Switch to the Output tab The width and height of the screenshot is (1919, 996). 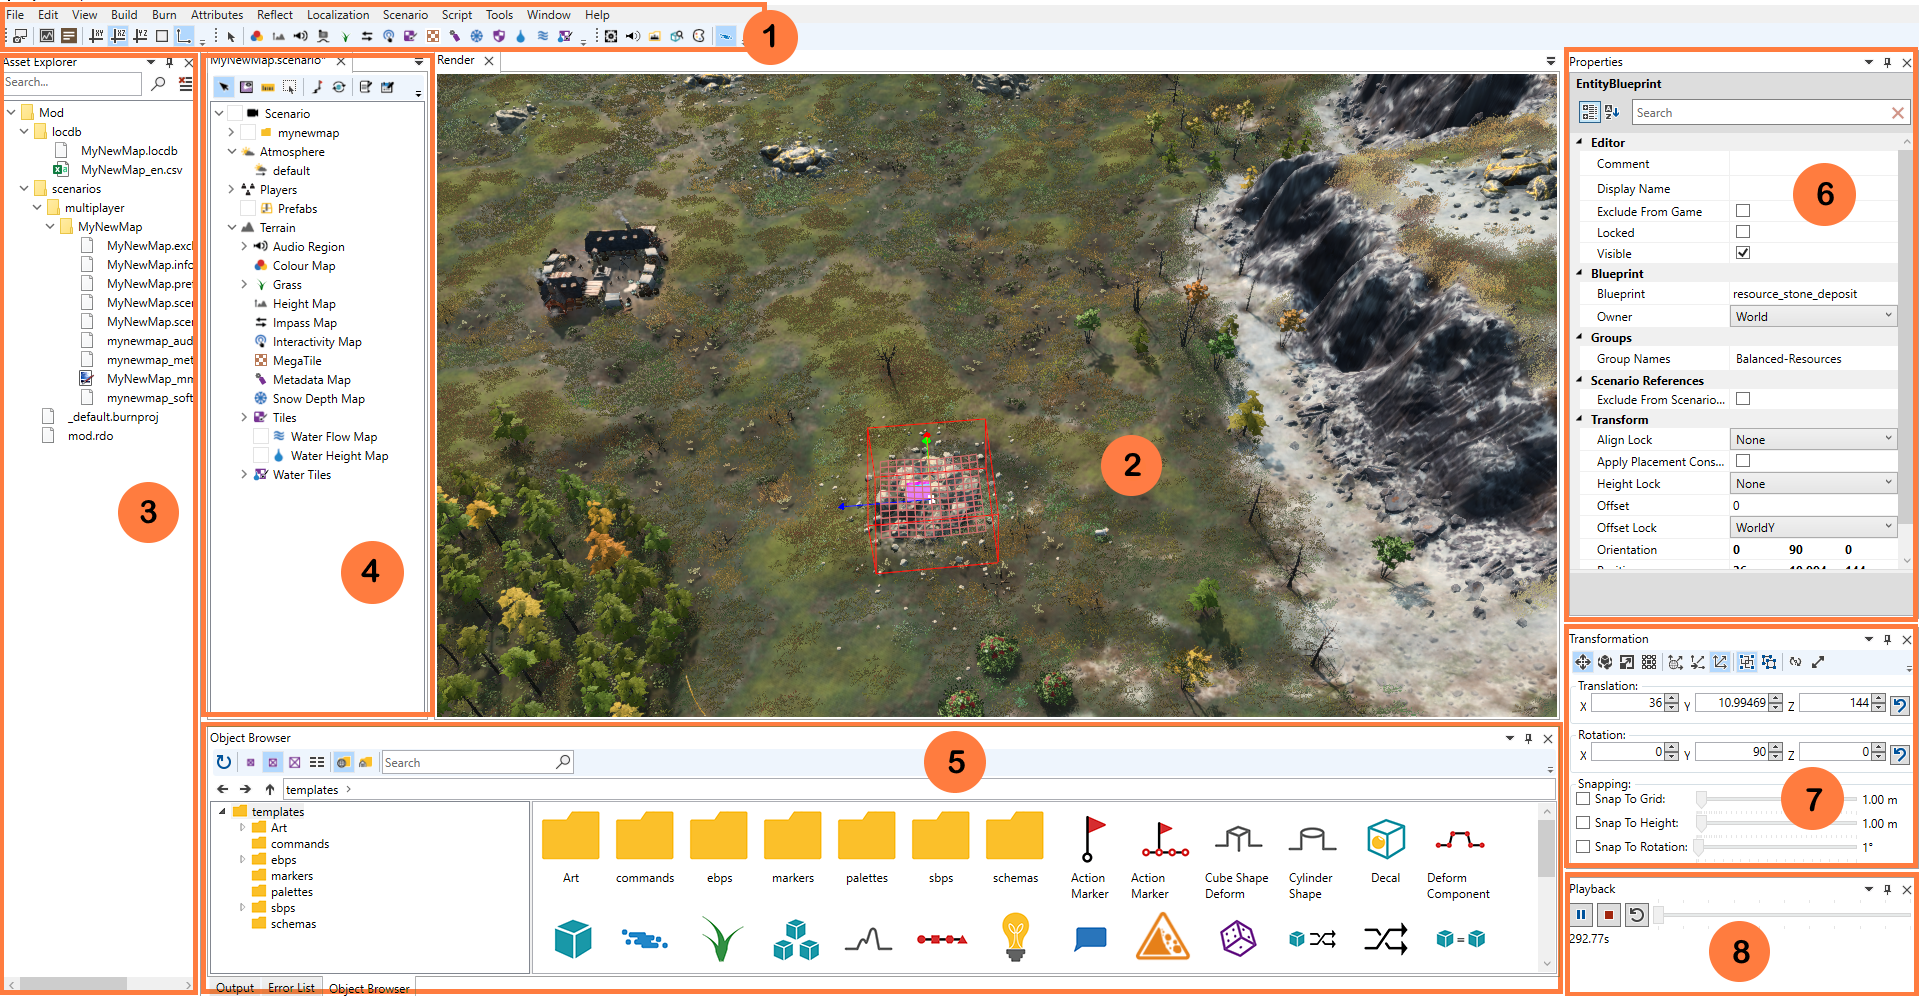click(235, 988)
